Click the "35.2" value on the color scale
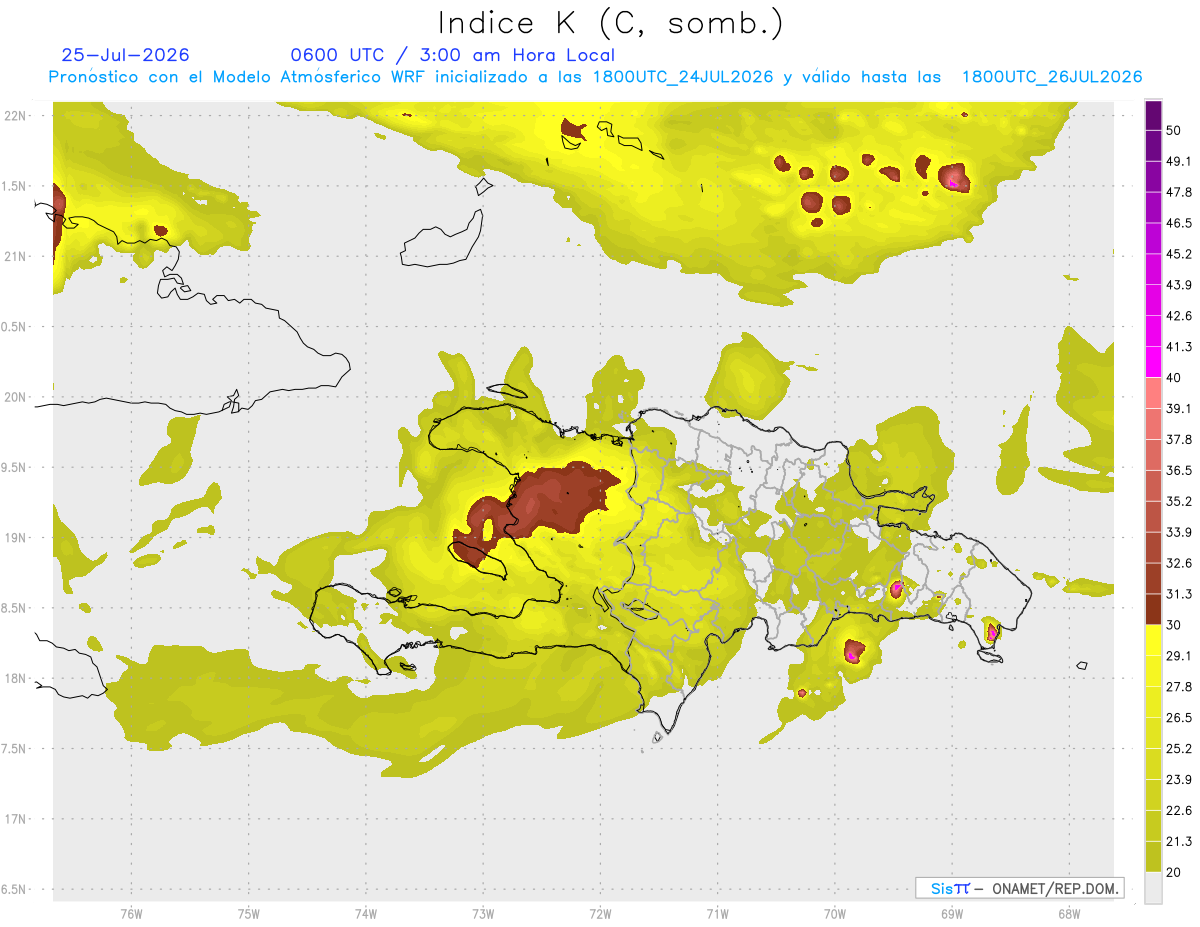1200x927 pixels. click(x=1179, y=502)
